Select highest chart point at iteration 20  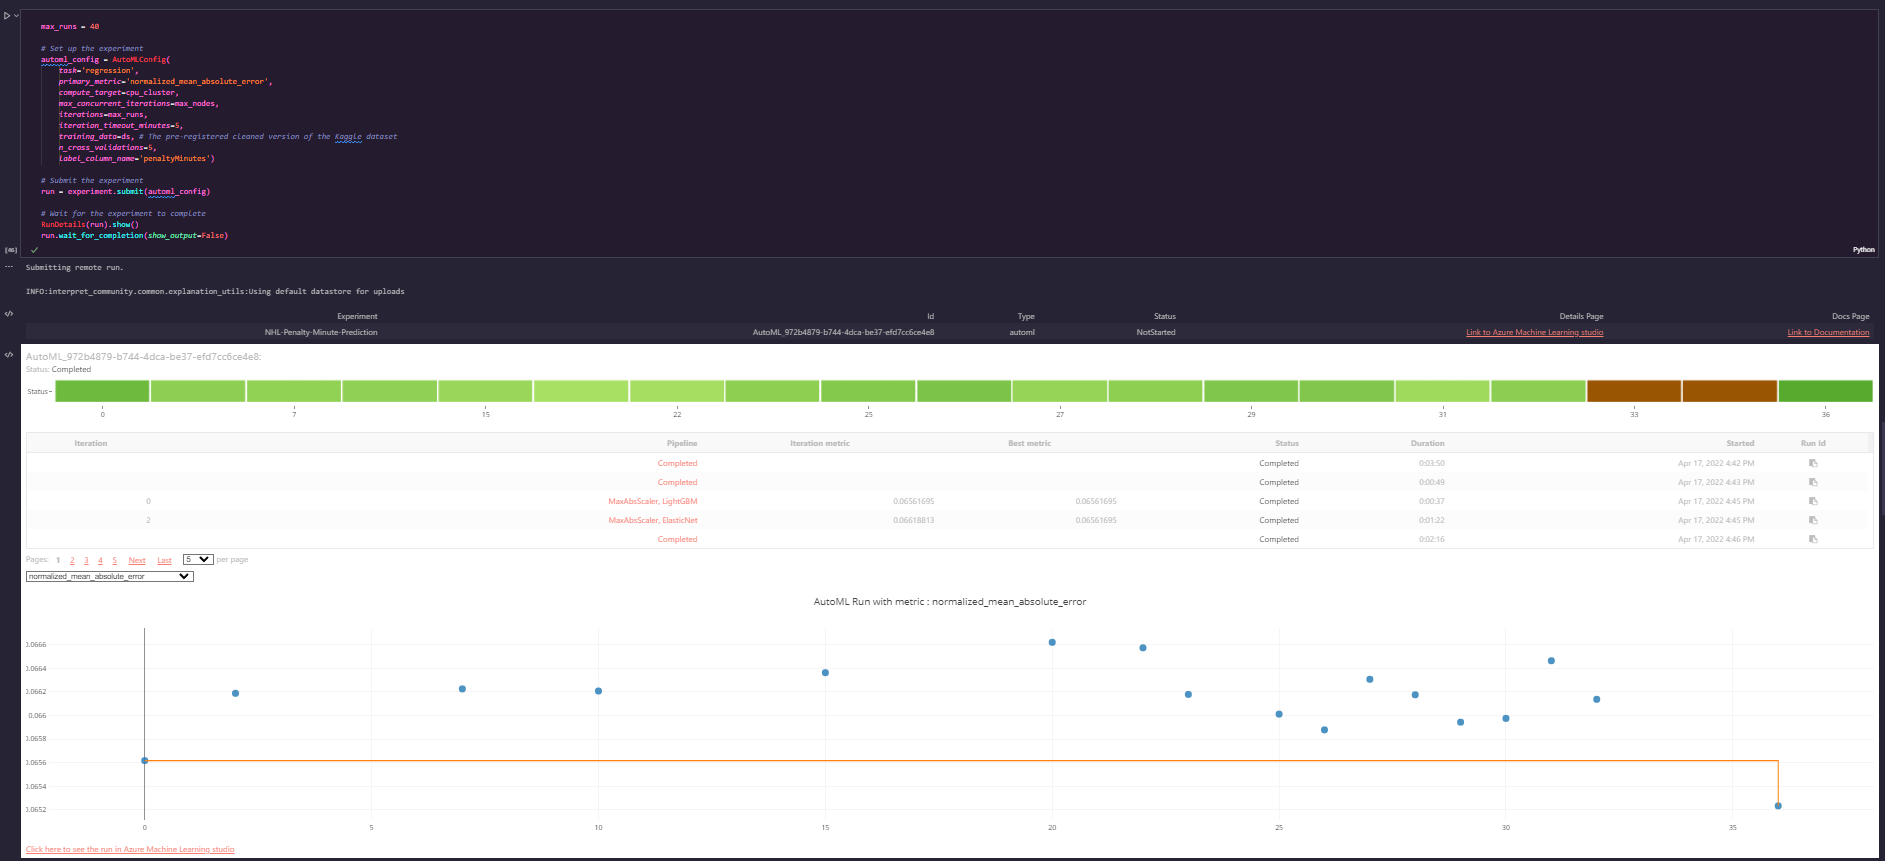pyautogui.click(x=1052, y=642)
